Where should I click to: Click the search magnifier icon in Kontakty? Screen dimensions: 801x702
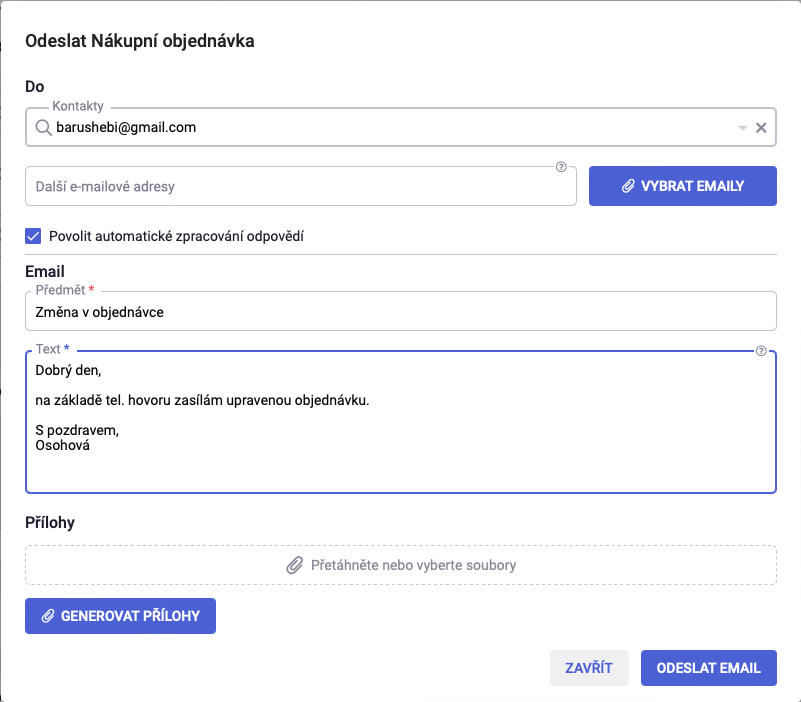pos(43,127)
